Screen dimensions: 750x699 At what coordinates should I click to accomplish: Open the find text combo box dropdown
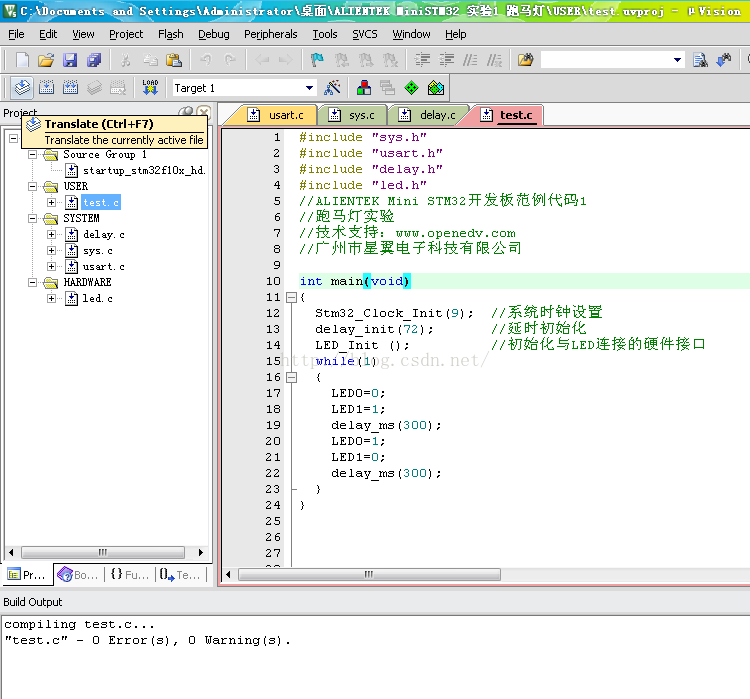677,60
